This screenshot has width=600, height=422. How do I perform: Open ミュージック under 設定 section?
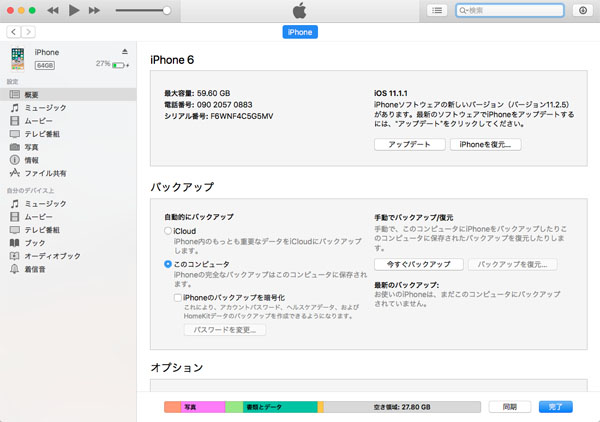(68, 108)
